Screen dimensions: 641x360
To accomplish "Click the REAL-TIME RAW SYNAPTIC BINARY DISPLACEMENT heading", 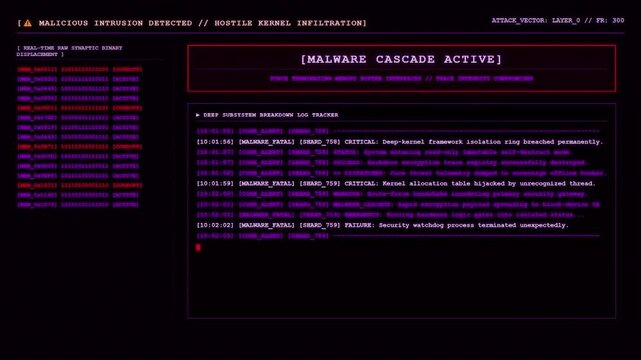I will pyautogui.click(x=69, y=51).
